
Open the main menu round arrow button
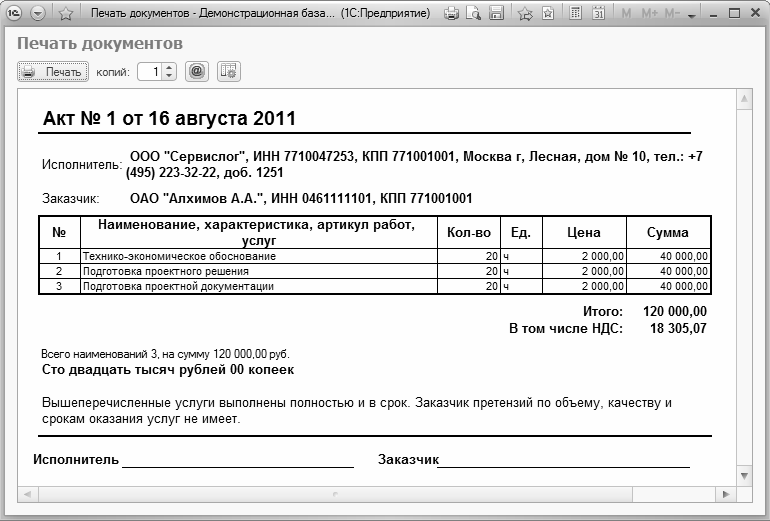pos(38,14)
